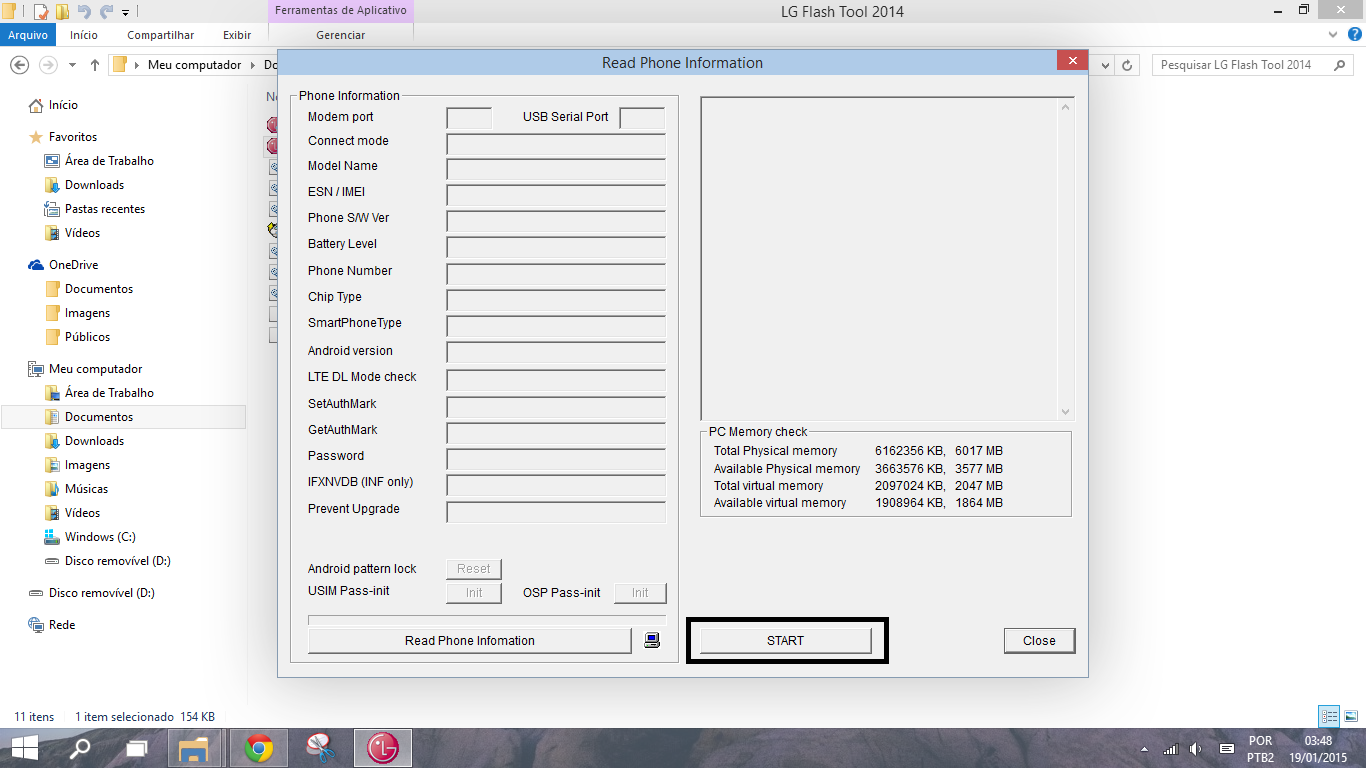Click the log area scroll up arrow
This screenshot has width=1366, height=768.
click(1065, 107)
